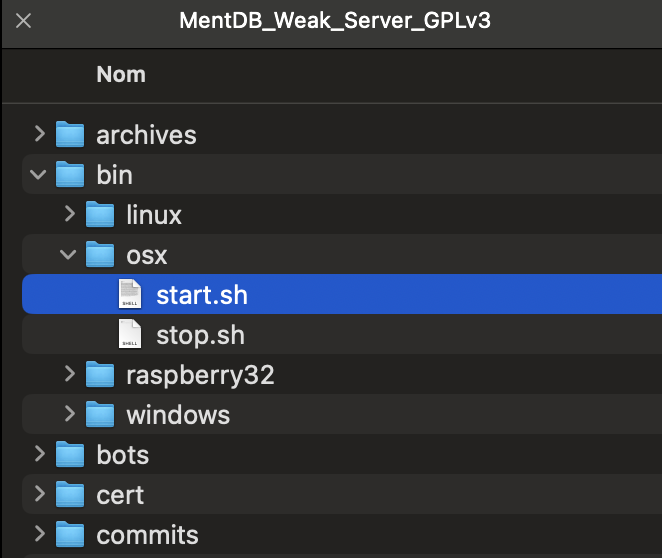
Task: Click the bots folder icon
Action: [x=69, y=454]
